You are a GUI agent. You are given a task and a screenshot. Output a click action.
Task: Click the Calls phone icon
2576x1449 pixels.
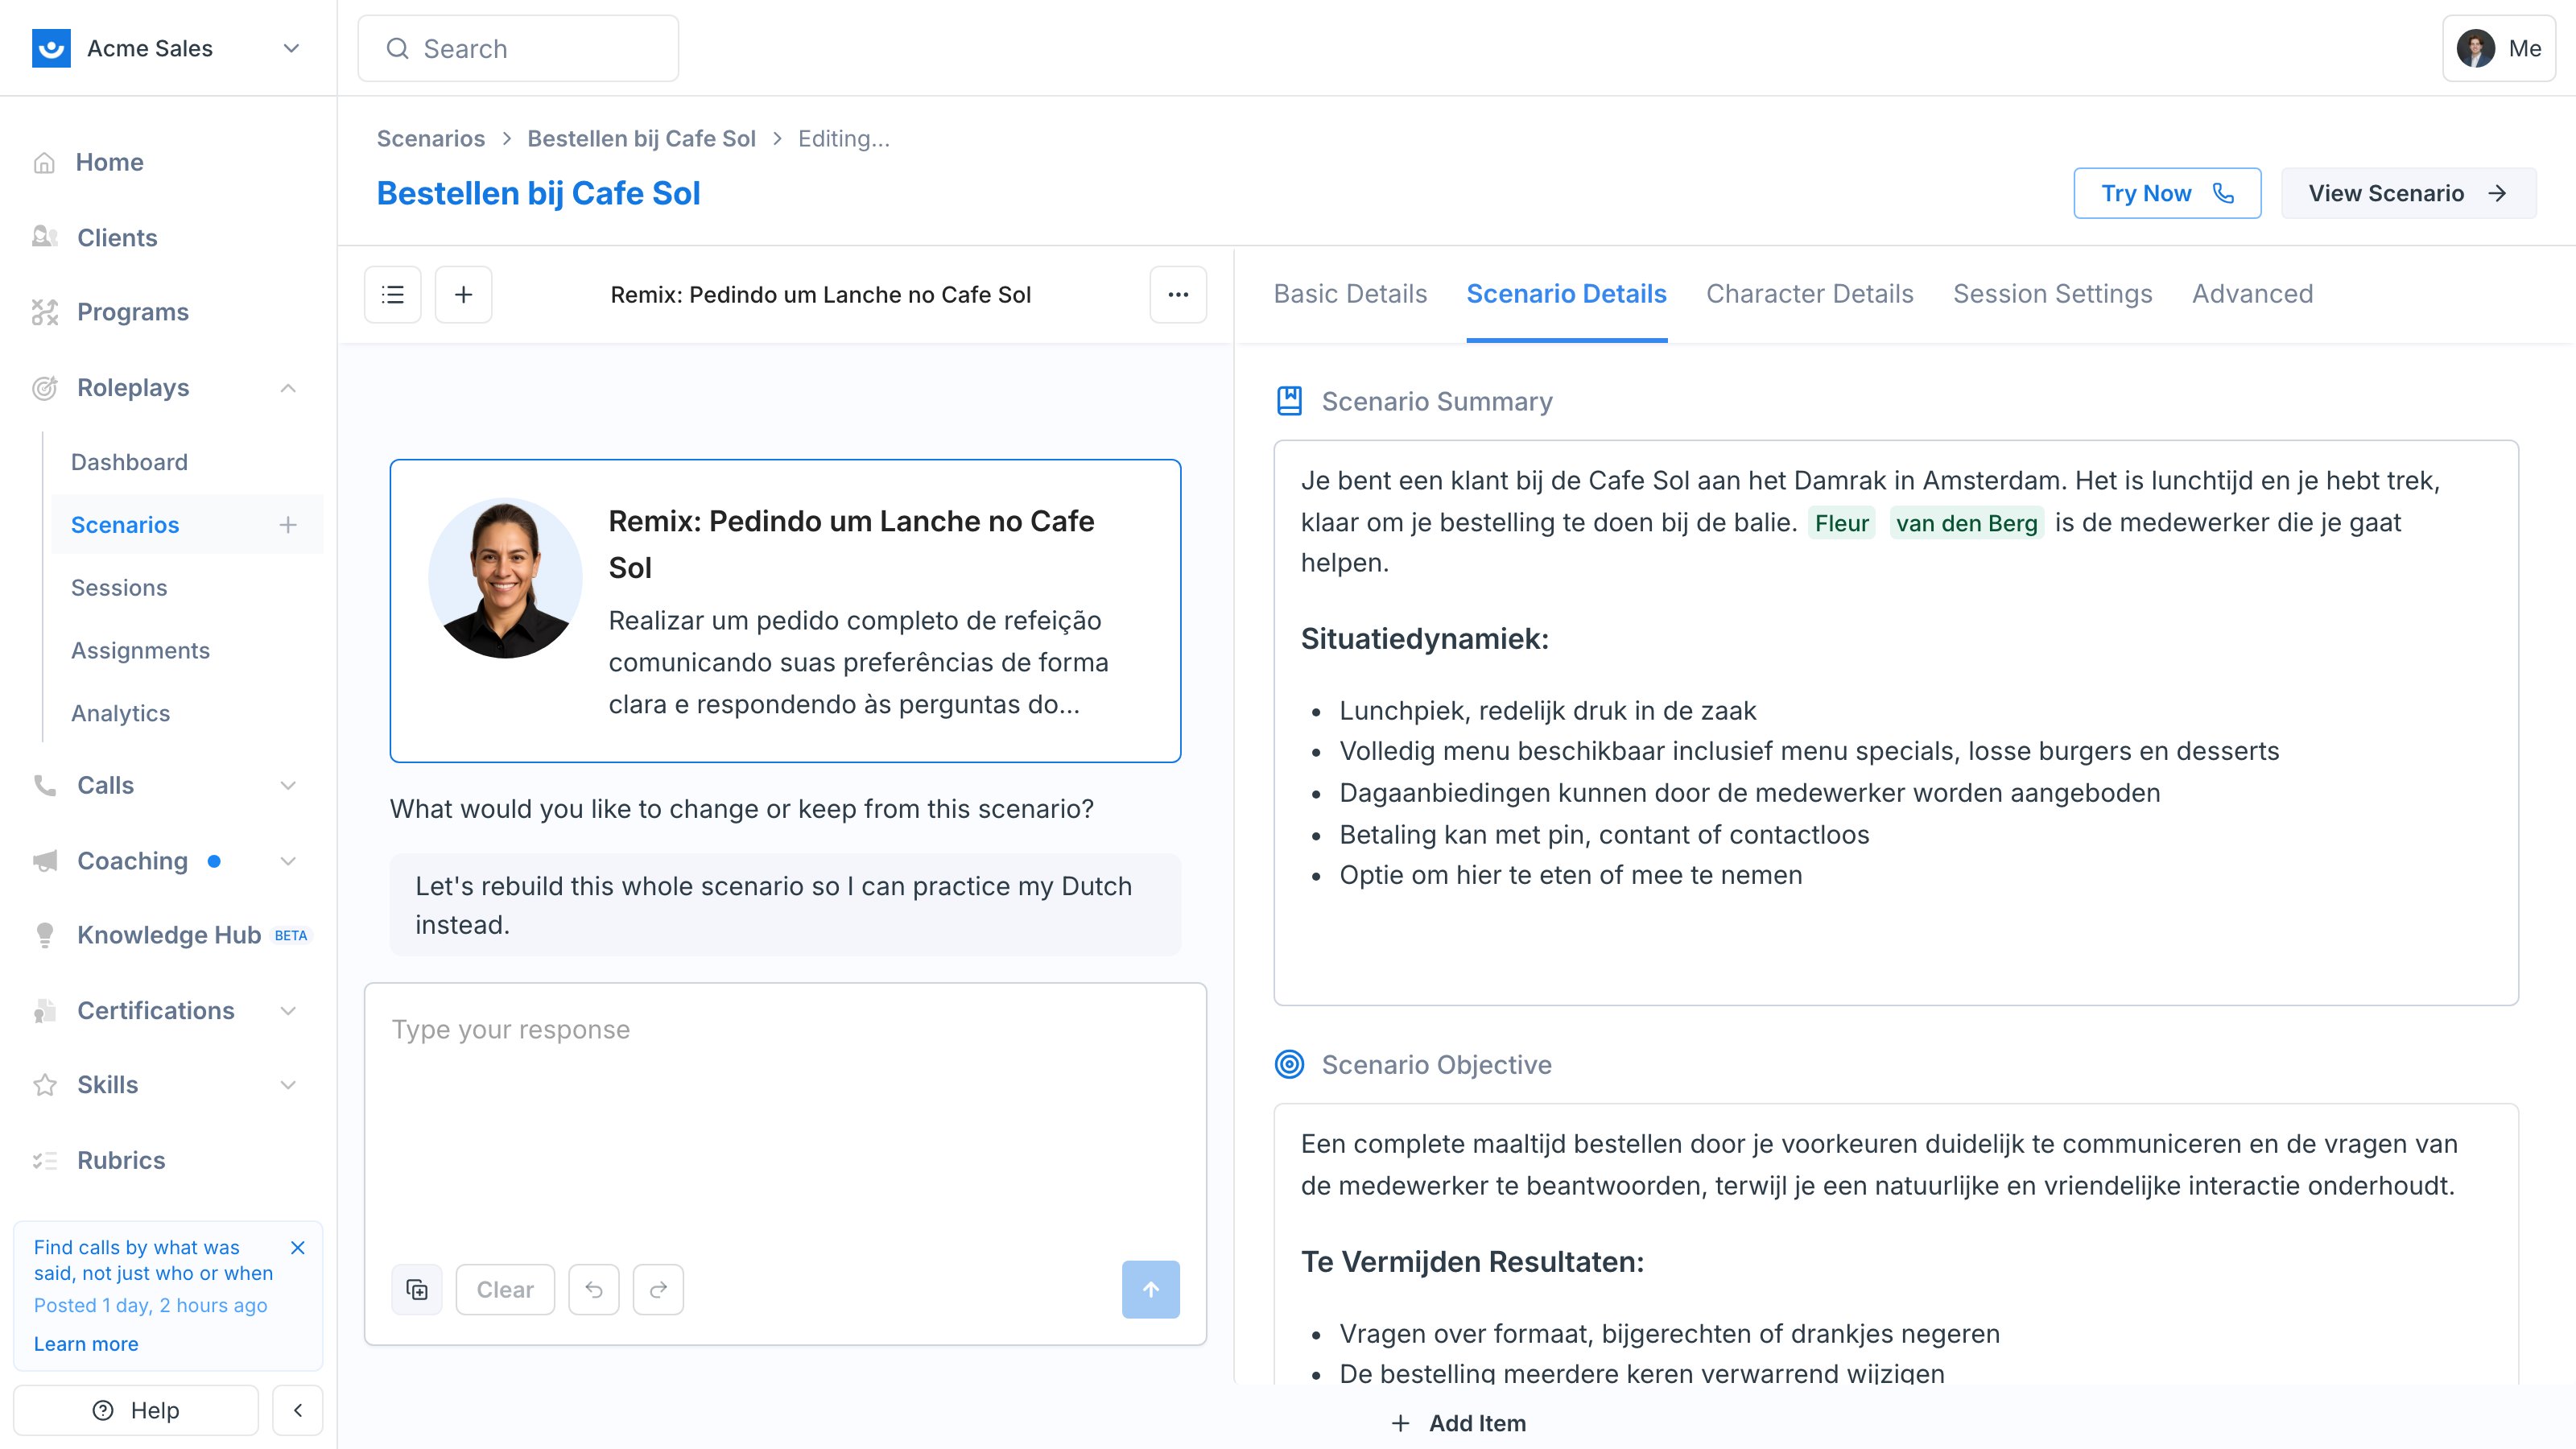tap(45, 785)
